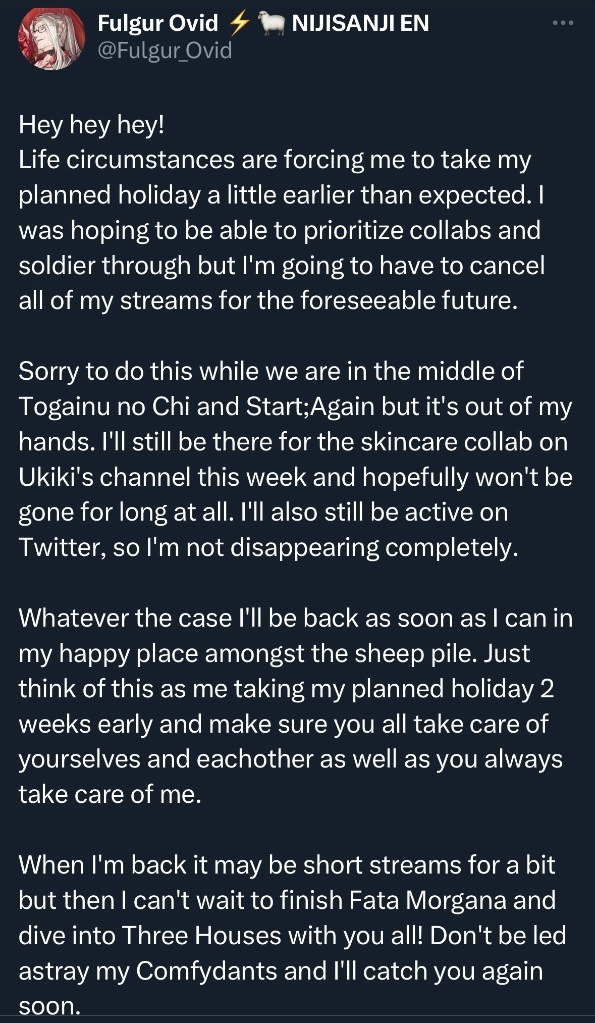
Task: Click Fulgur Ovid's profile avatar picture
Action: point(52,38)
